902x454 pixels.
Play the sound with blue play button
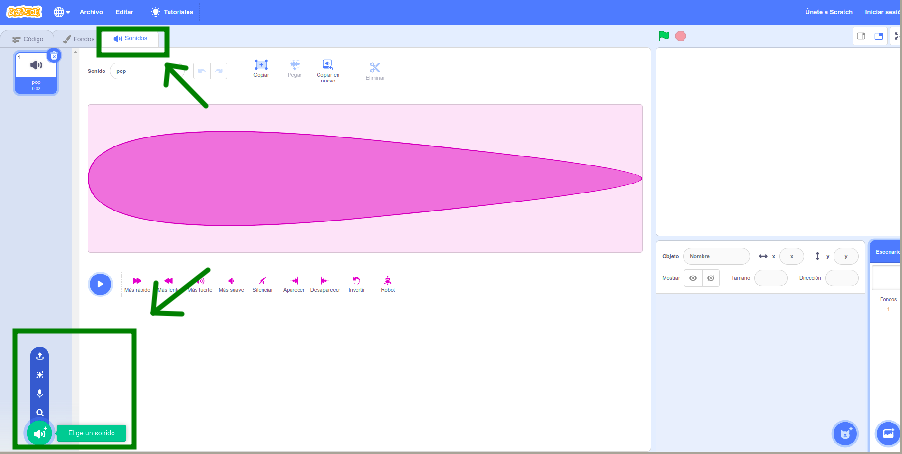pos(100,284)
